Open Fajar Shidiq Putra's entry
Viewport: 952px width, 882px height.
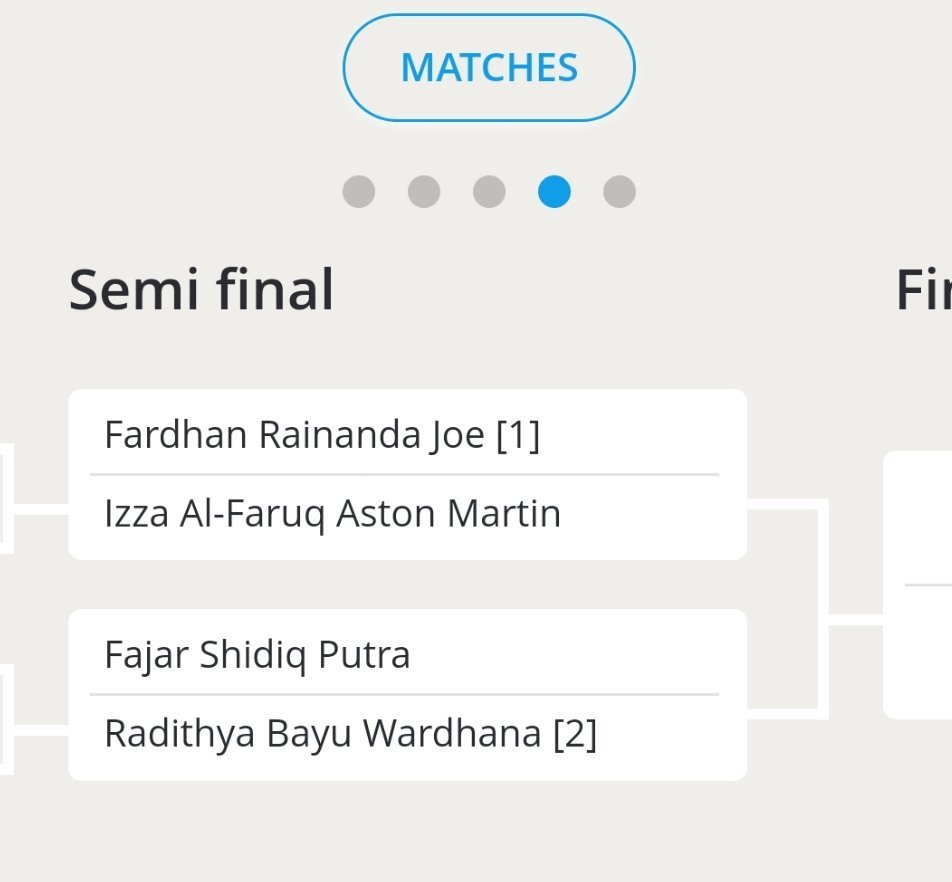point(257,655)
